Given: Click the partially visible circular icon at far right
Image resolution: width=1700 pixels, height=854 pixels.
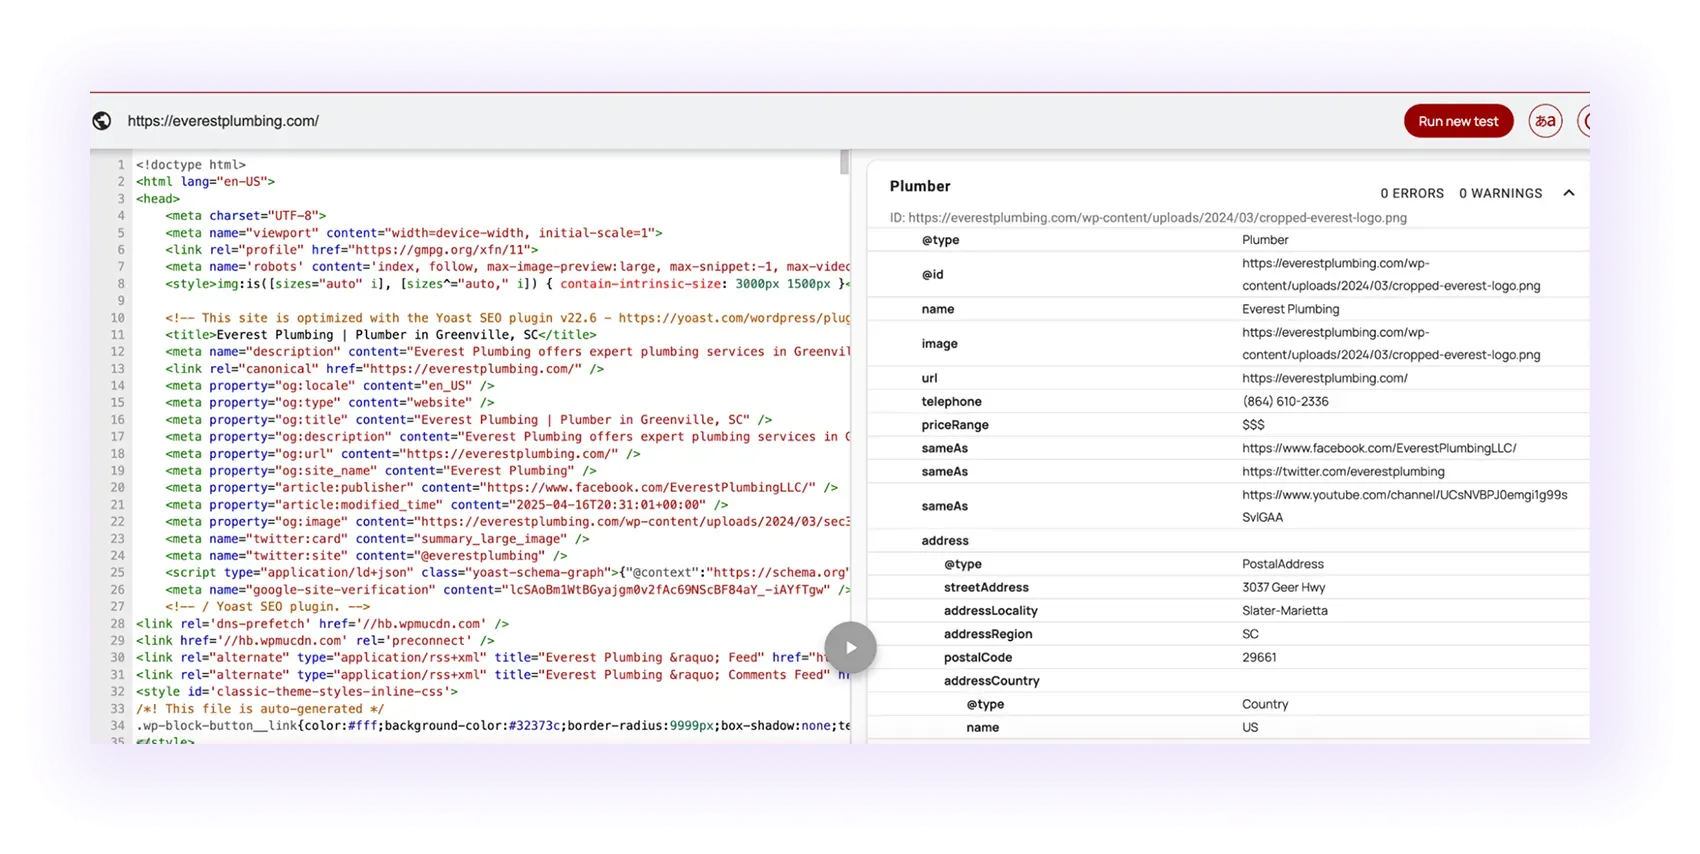Looking at the screenshot, I should 1584,121.
